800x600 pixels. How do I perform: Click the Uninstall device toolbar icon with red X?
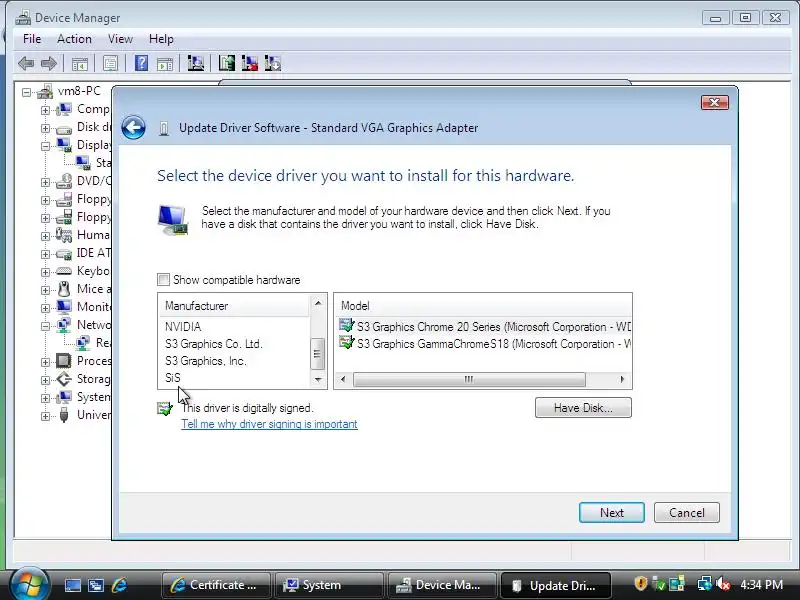click(249, 63)
